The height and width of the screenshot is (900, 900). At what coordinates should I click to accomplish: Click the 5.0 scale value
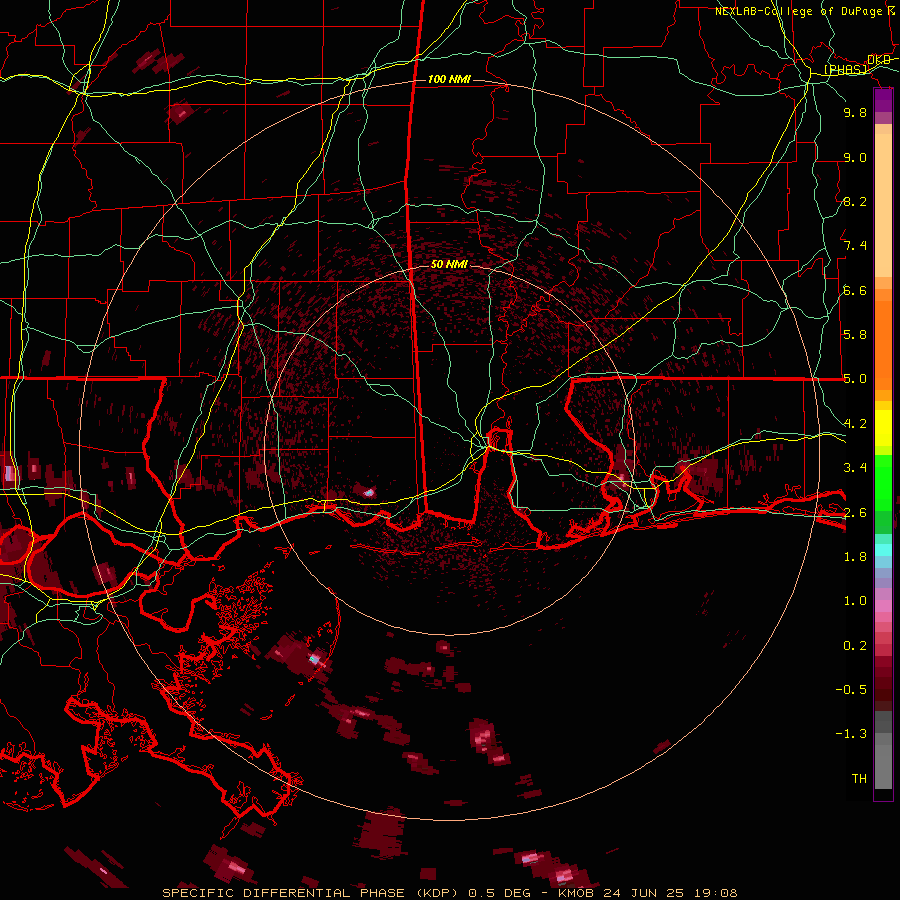pos(855,379)
